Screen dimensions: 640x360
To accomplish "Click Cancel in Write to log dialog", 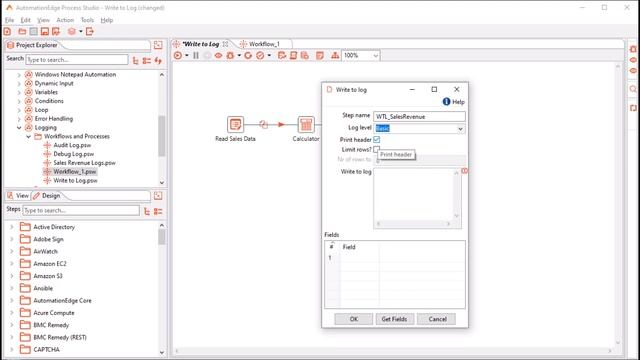I will [x=437, y=319].
